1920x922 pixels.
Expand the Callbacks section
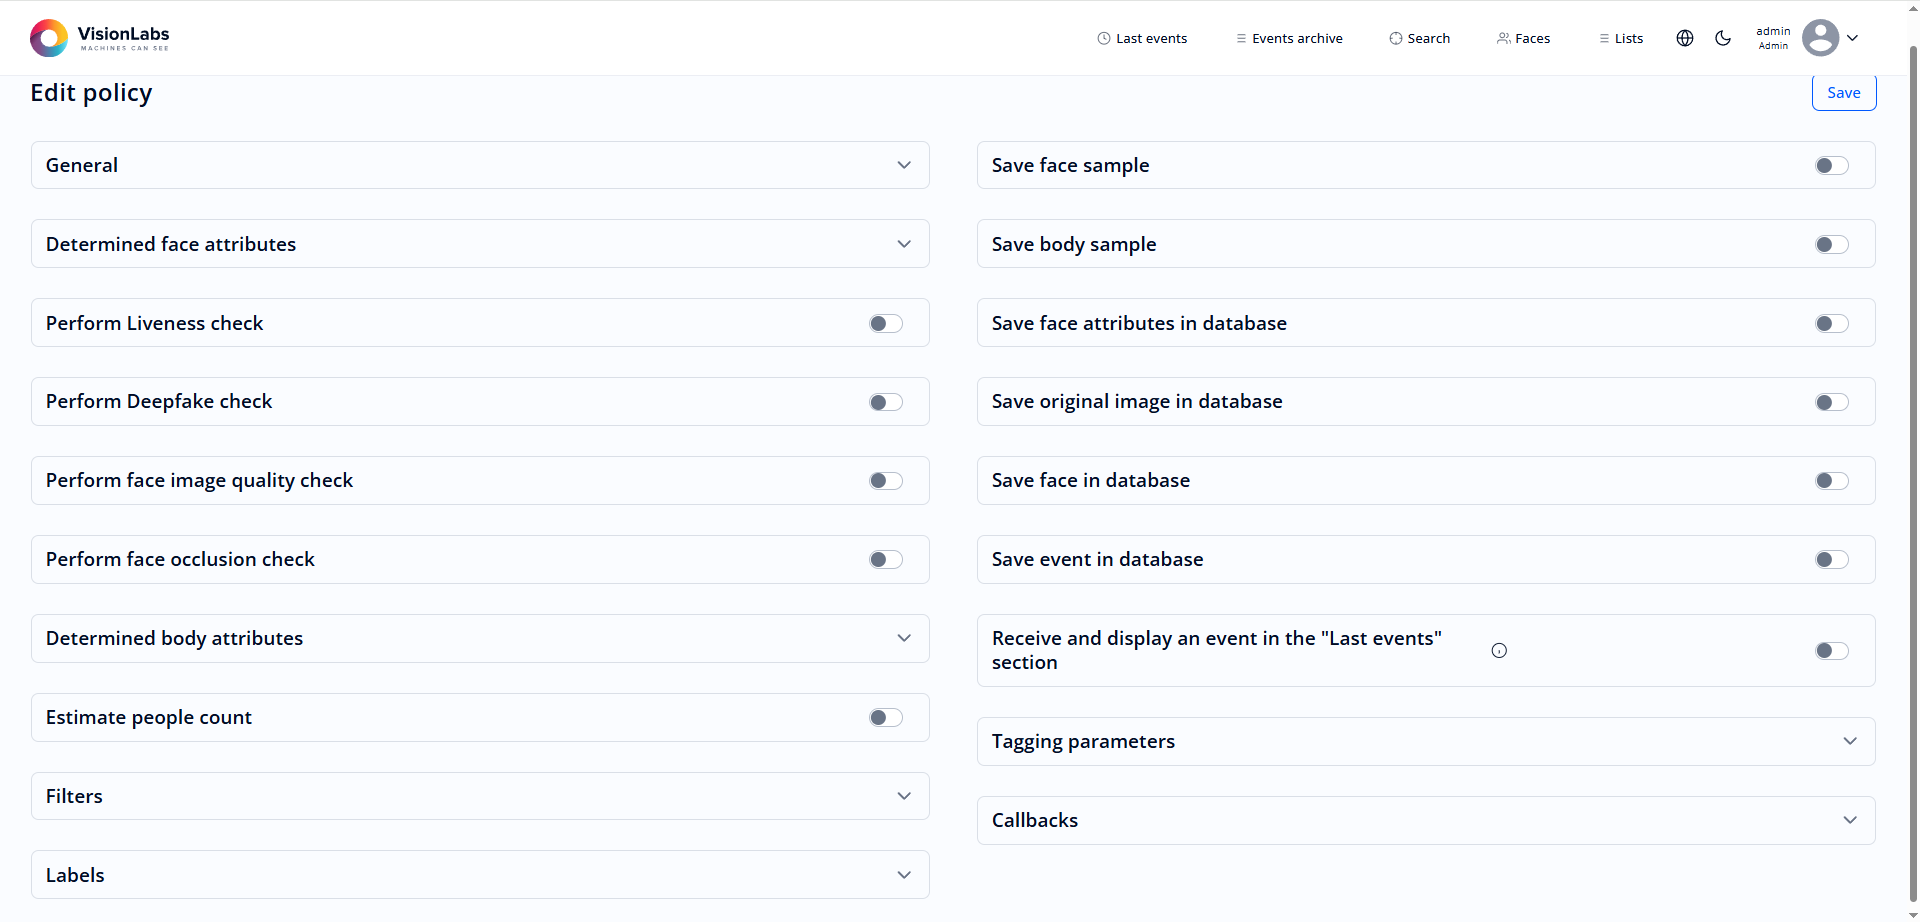[1425, 821]
